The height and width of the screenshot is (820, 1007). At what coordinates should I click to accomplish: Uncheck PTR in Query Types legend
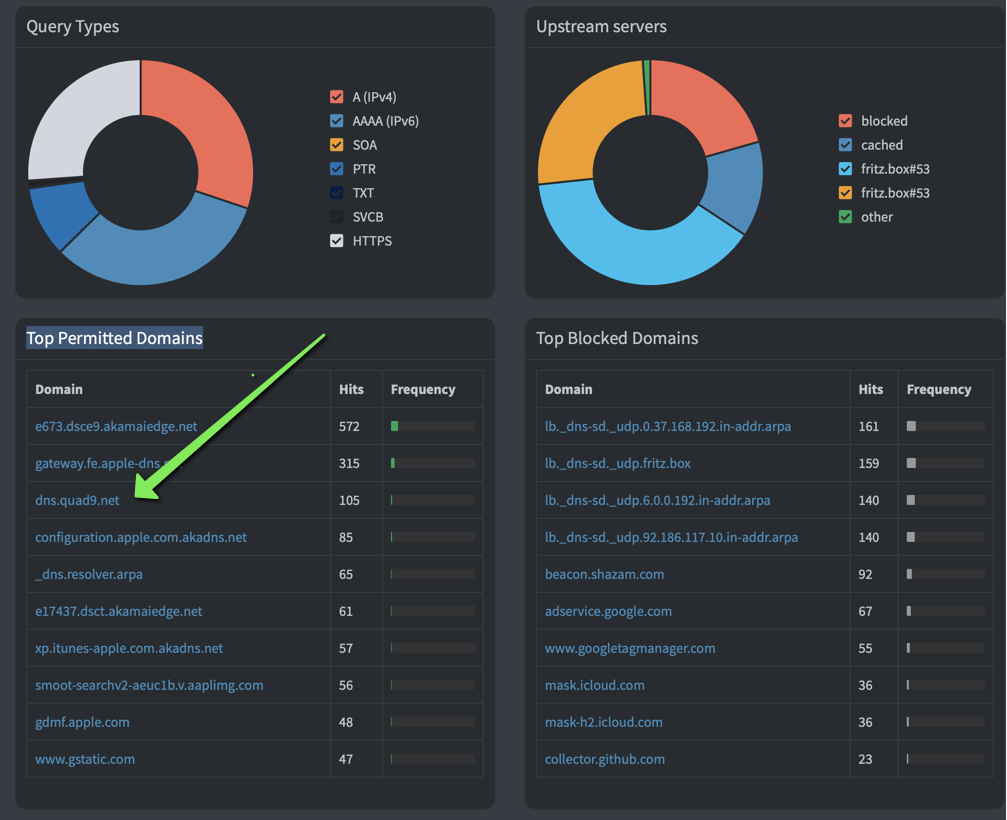click(336, 168)
